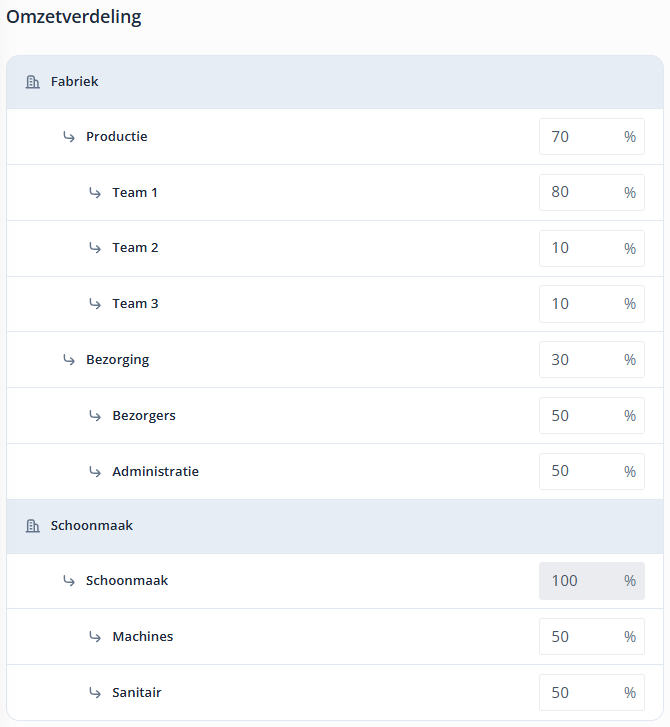Click the arrow icon beside Bezorging

point(69,359)
